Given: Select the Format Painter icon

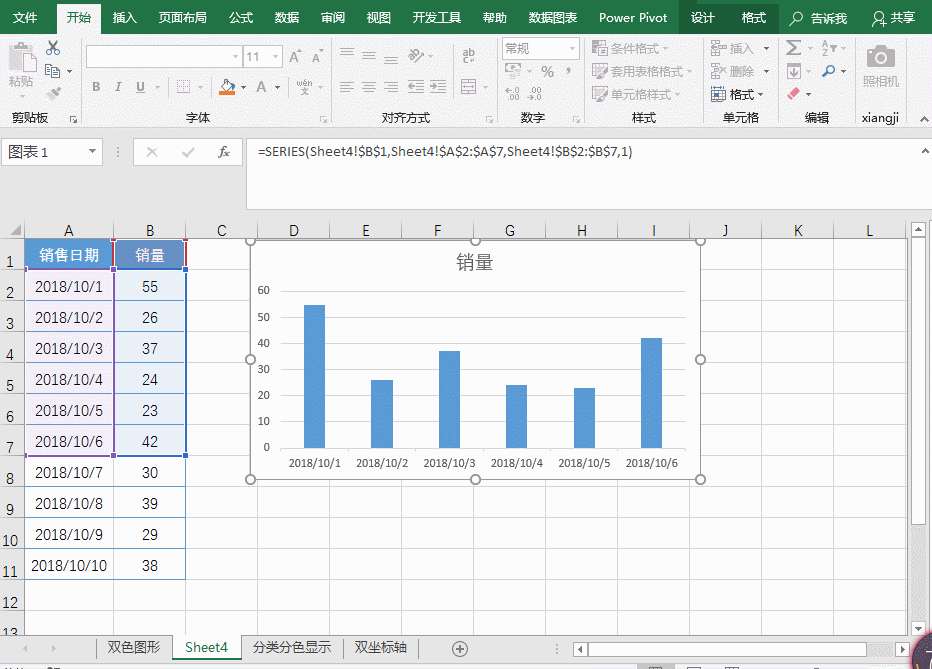Looking at the screenshot, I should pos(53,90).
